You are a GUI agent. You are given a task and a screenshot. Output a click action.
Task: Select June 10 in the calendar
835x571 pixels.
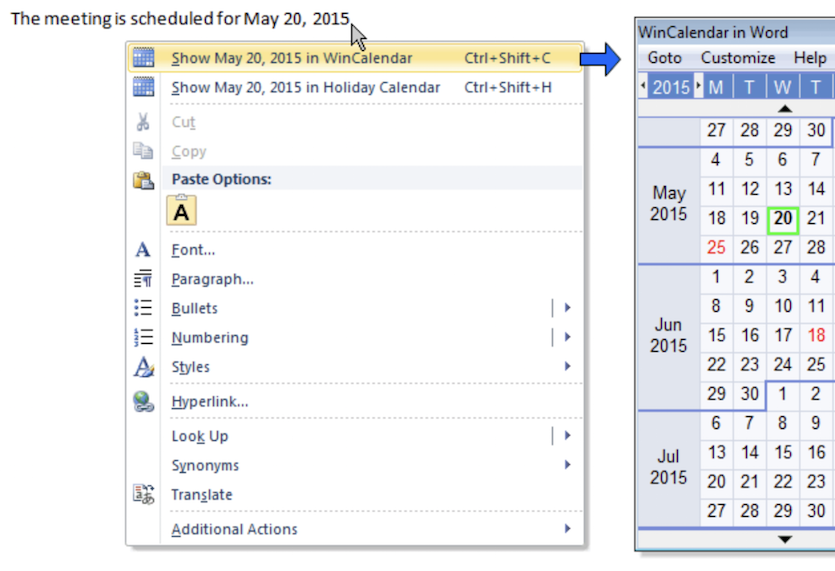783,306
